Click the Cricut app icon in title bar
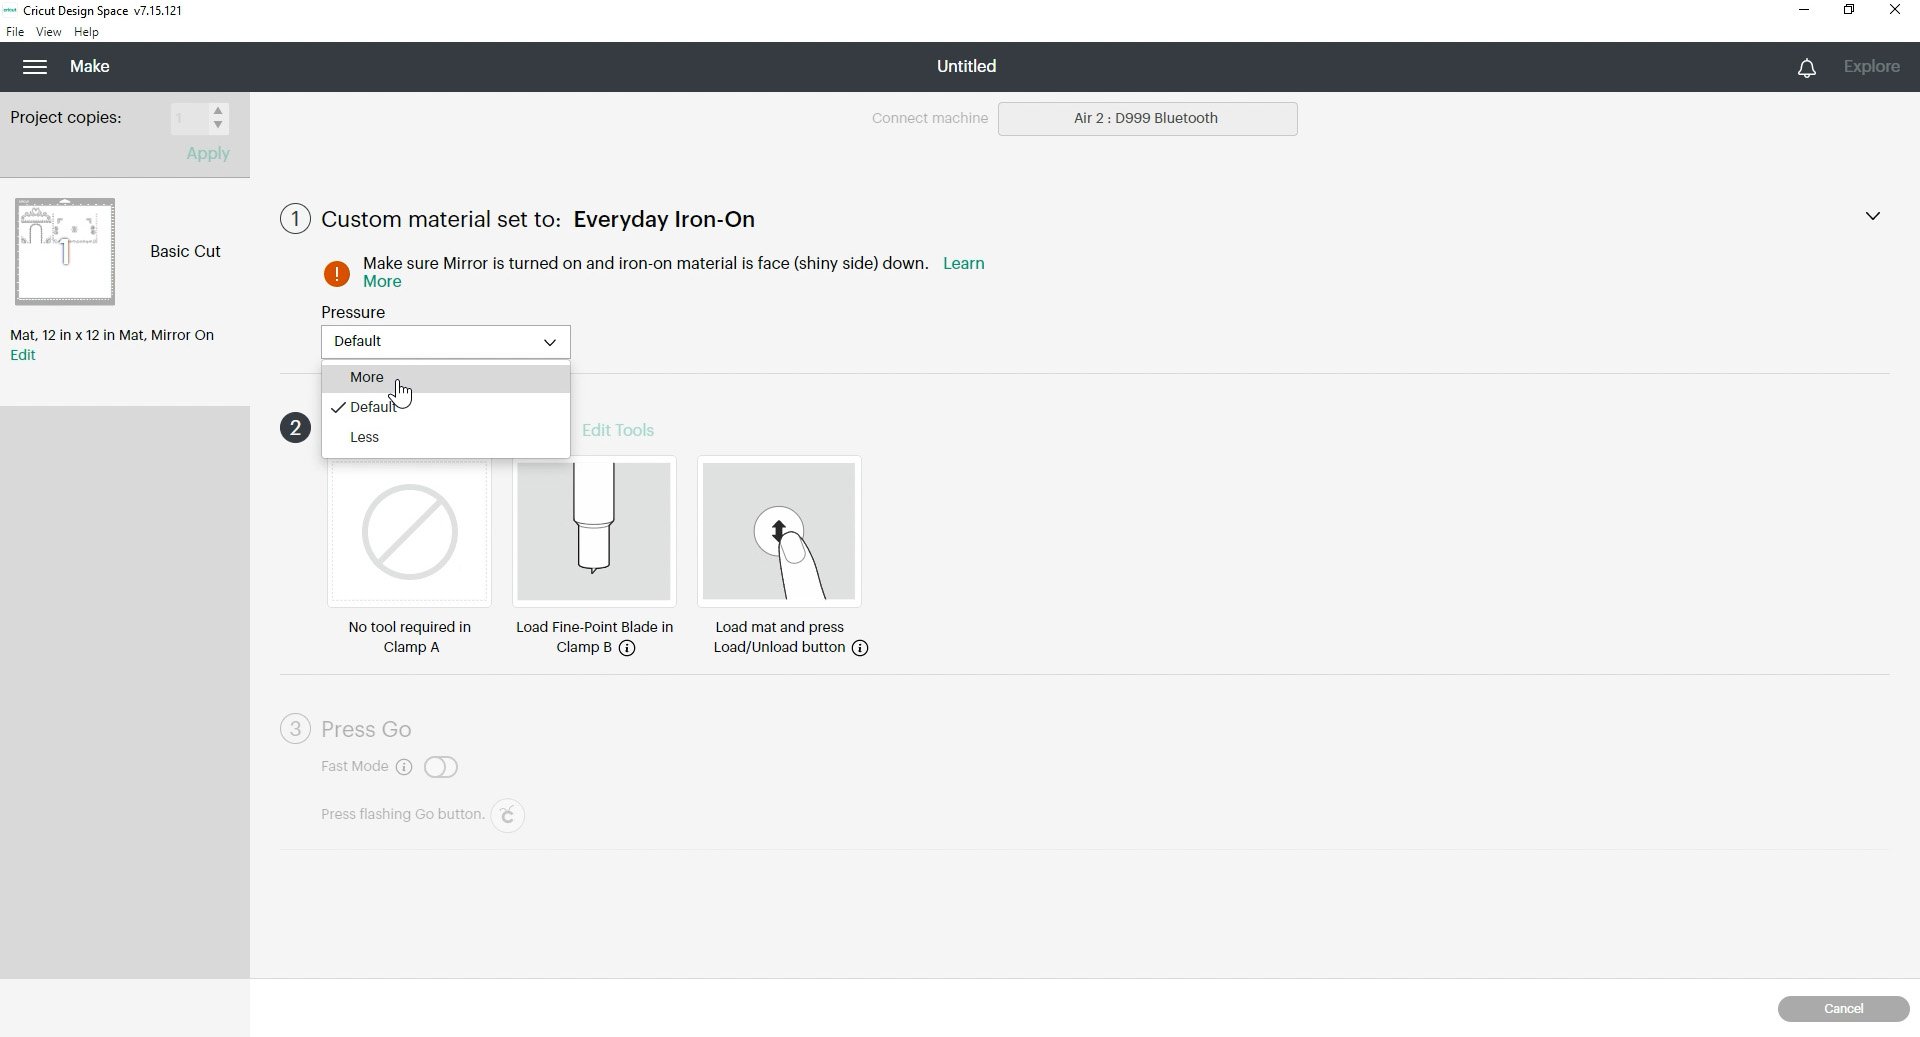The width and height of the screenshot is (1920, 1037). (11, 10)
